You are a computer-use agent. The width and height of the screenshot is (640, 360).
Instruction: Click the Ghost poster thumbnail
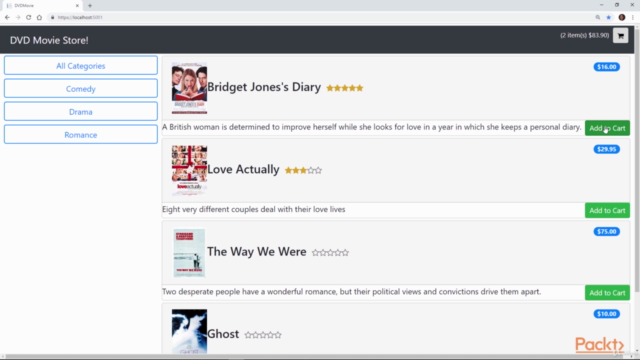tap(189, 331)
